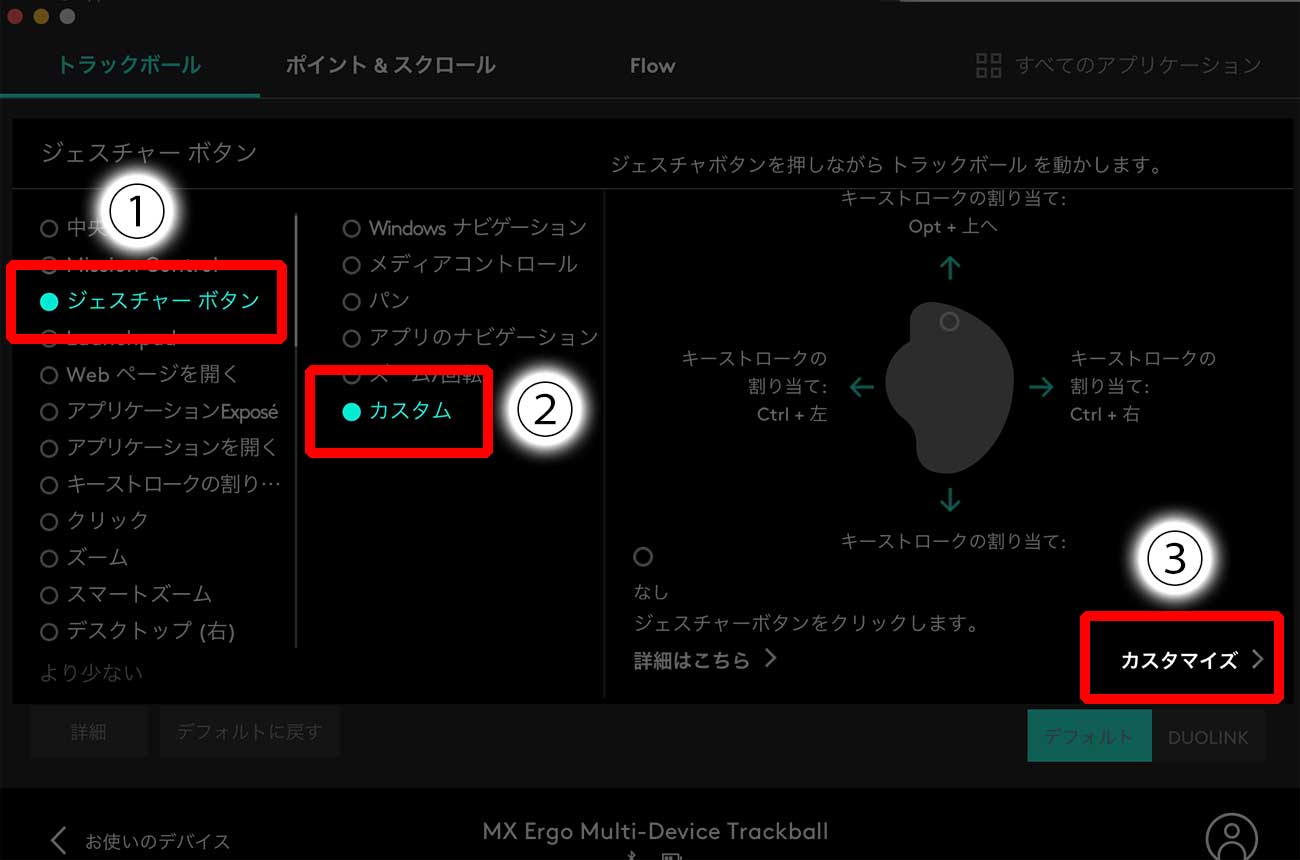Go back to お使いのデバイス

tap(140, 841)
